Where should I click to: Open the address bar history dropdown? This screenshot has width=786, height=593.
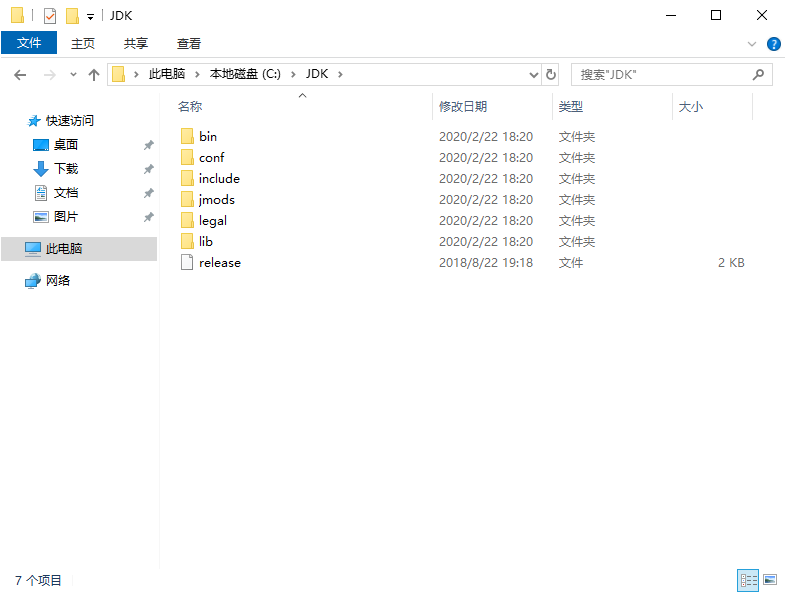pos(534,75)
